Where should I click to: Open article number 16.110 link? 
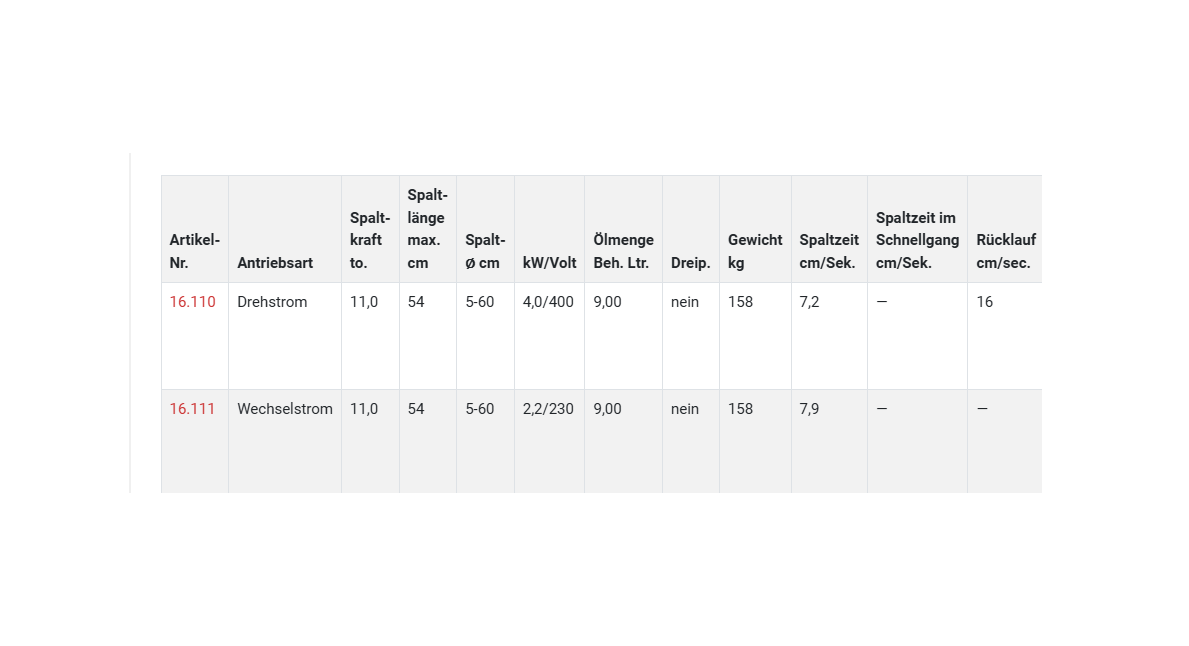coord(192,302)
